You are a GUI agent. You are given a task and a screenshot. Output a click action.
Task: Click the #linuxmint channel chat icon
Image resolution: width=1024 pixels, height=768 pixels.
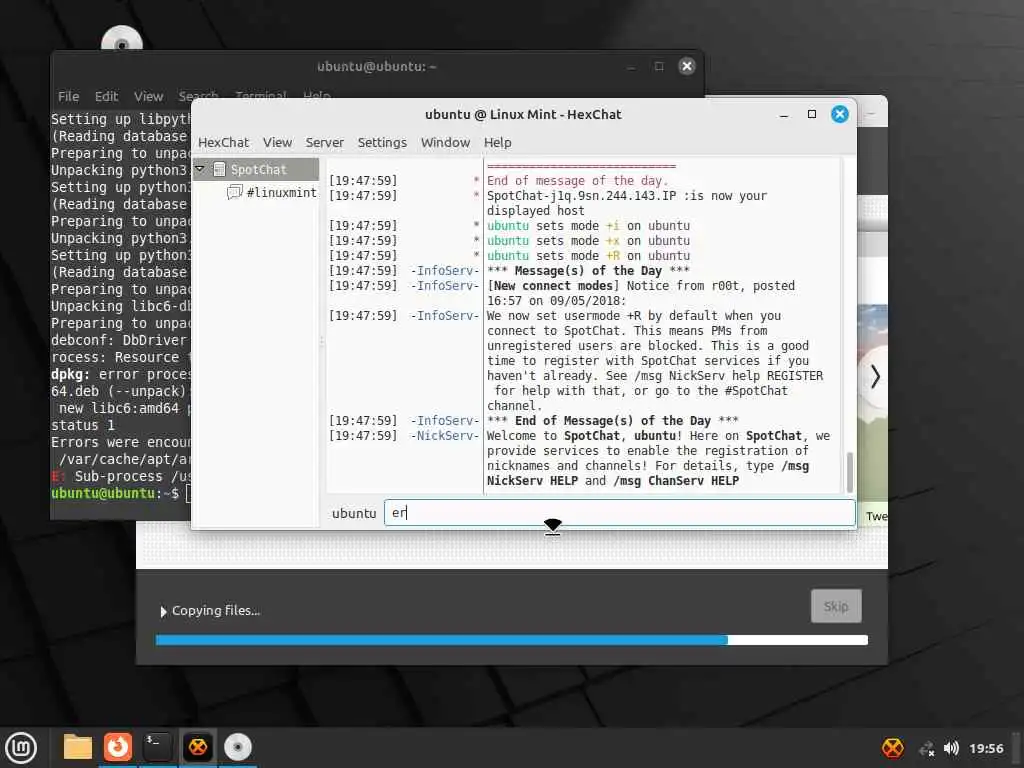(234, 192)
